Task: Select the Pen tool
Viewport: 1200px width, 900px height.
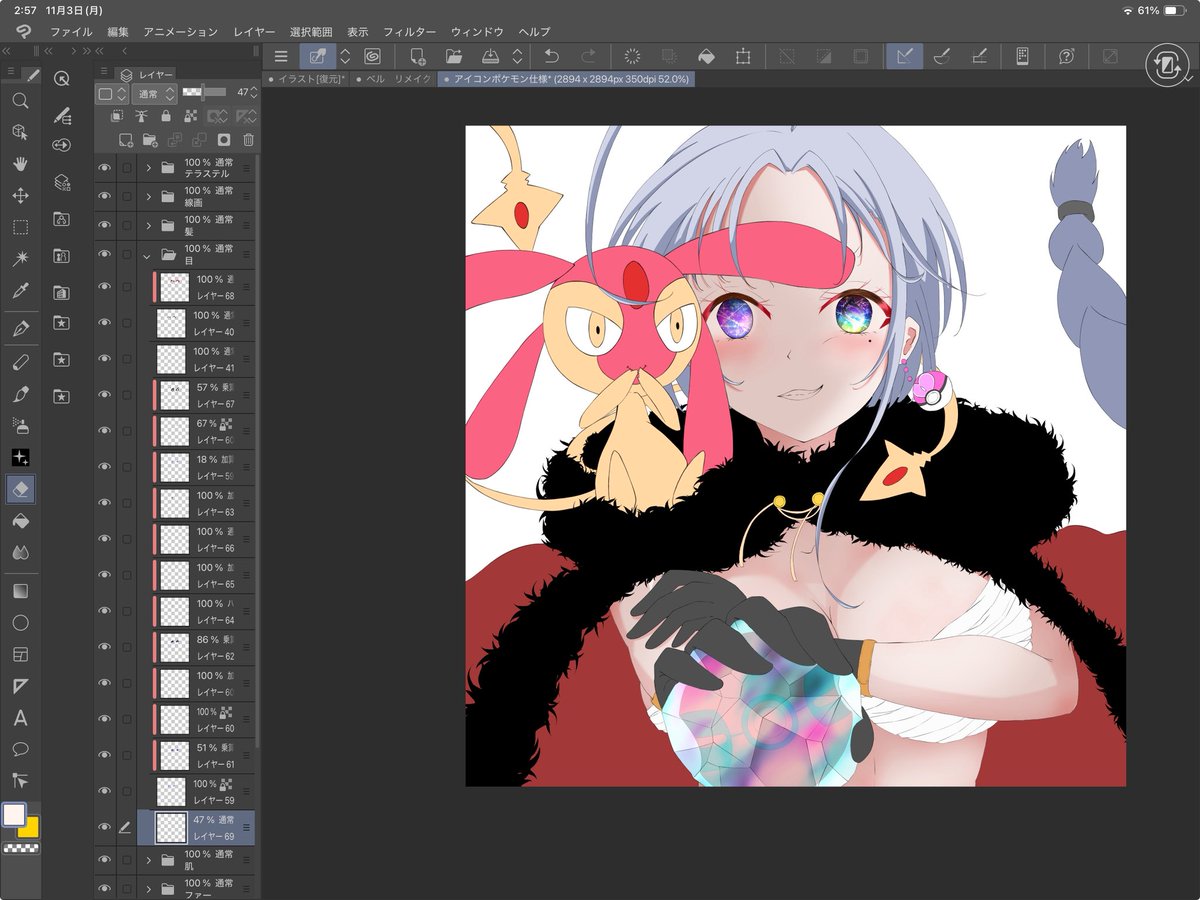Action: point(20,328)
